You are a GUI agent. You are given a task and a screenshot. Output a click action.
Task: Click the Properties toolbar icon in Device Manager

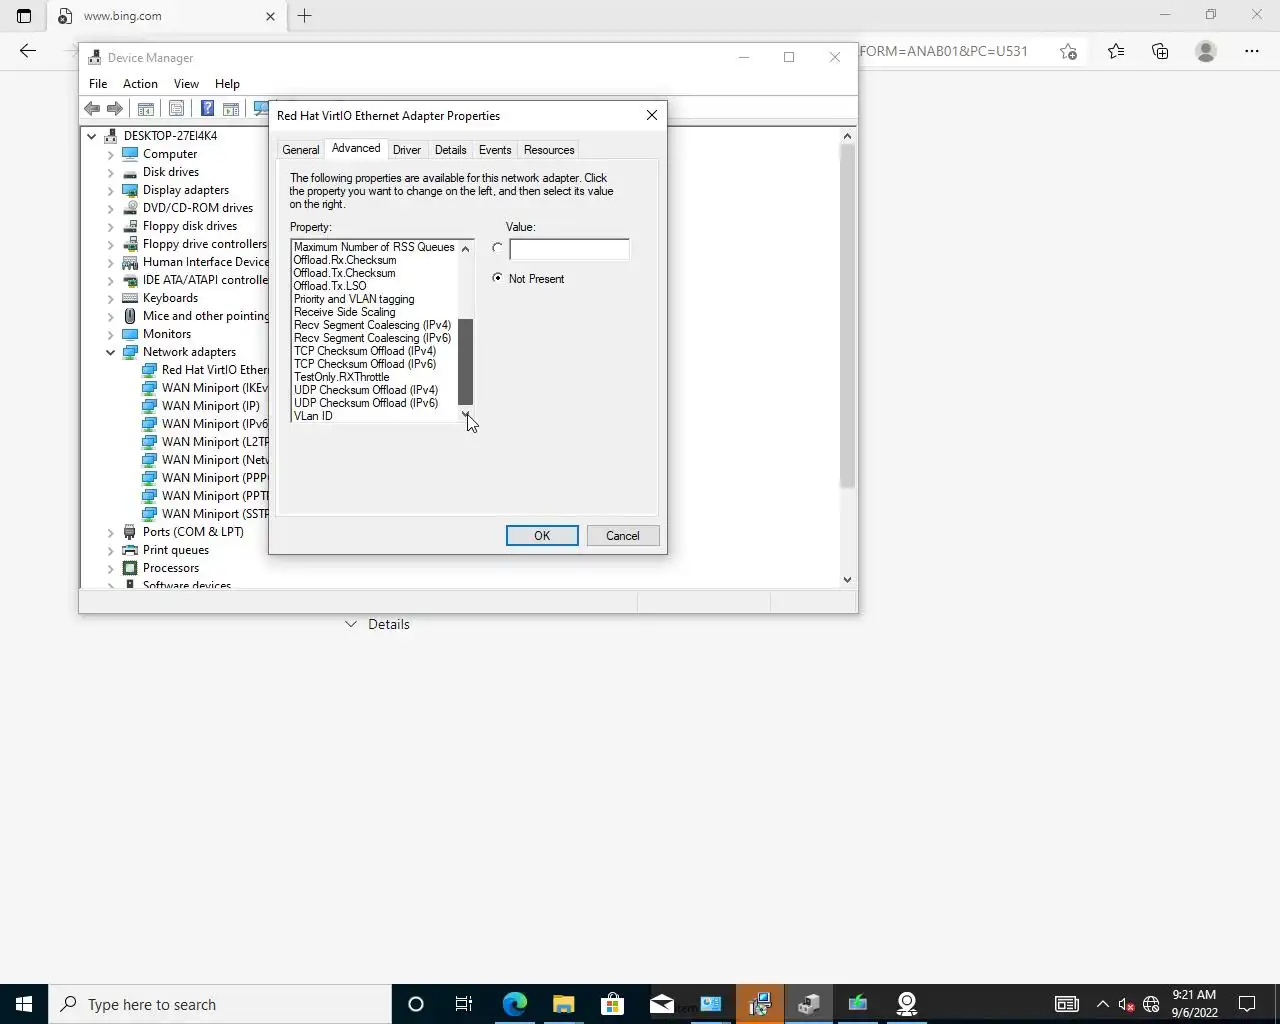[x=176, y=108]
